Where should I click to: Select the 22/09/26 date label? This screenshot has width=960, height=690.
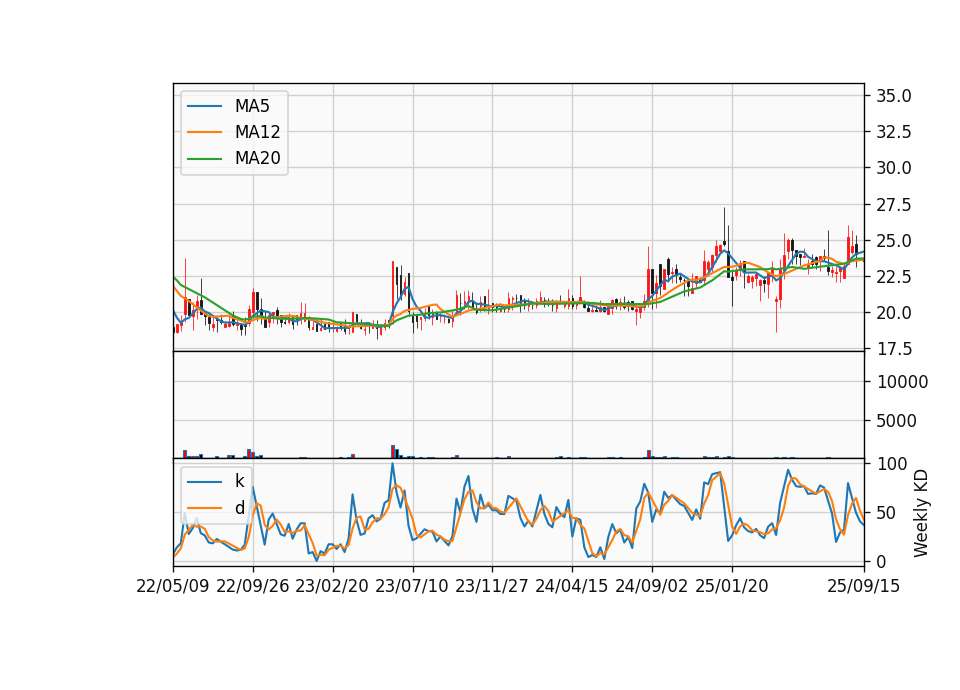[x=253, y=586]
